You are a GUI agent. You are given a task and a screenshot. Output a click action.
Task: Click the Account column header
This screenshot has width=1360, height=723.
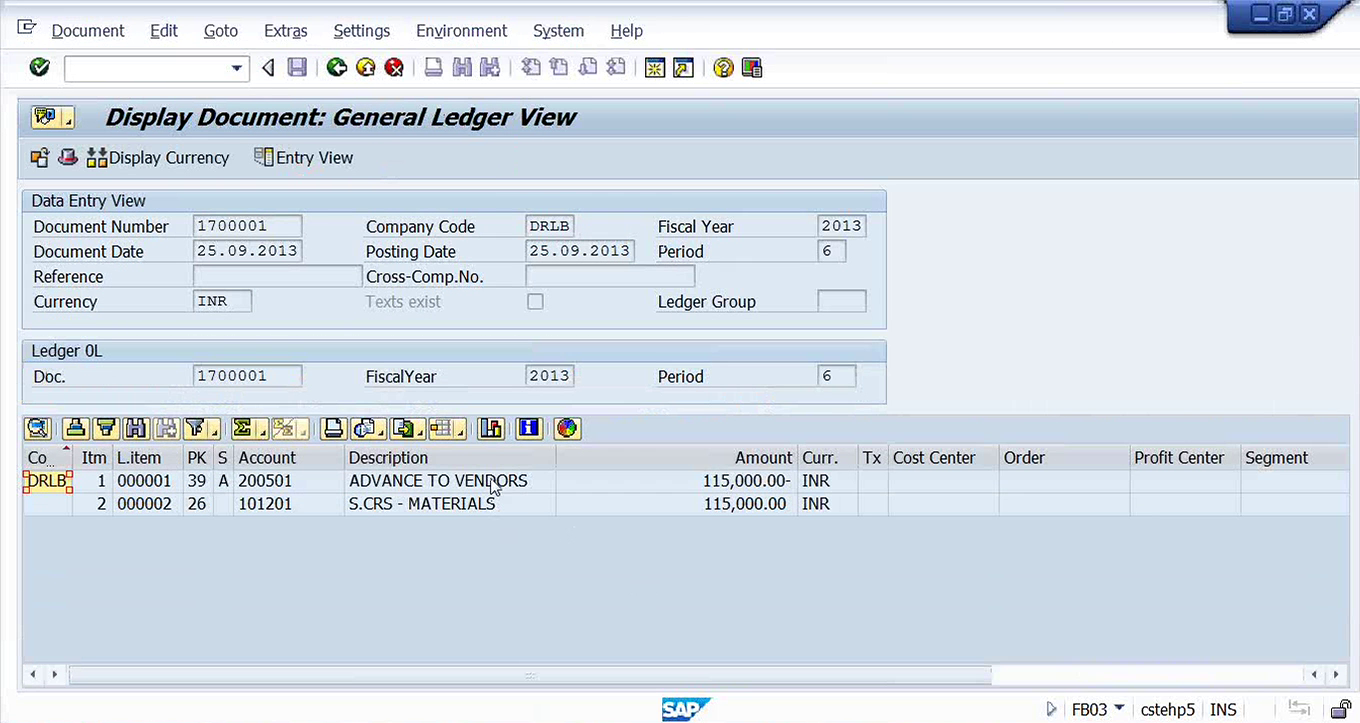288,458
